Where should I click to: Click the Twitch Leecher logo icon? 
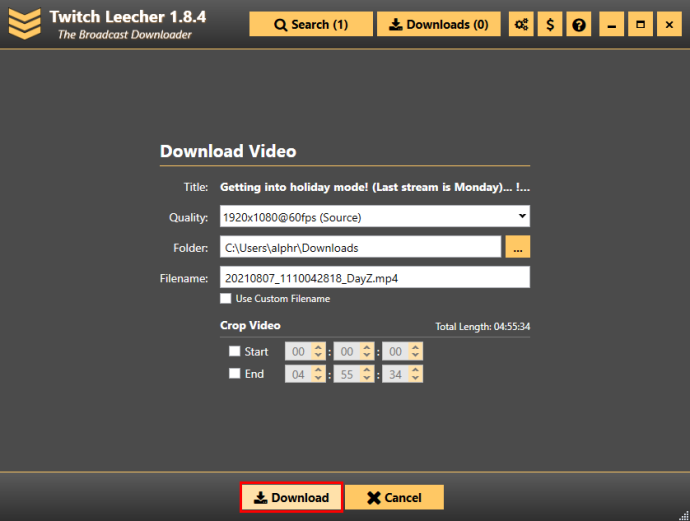pyautogui.click(x=25, y=24)
